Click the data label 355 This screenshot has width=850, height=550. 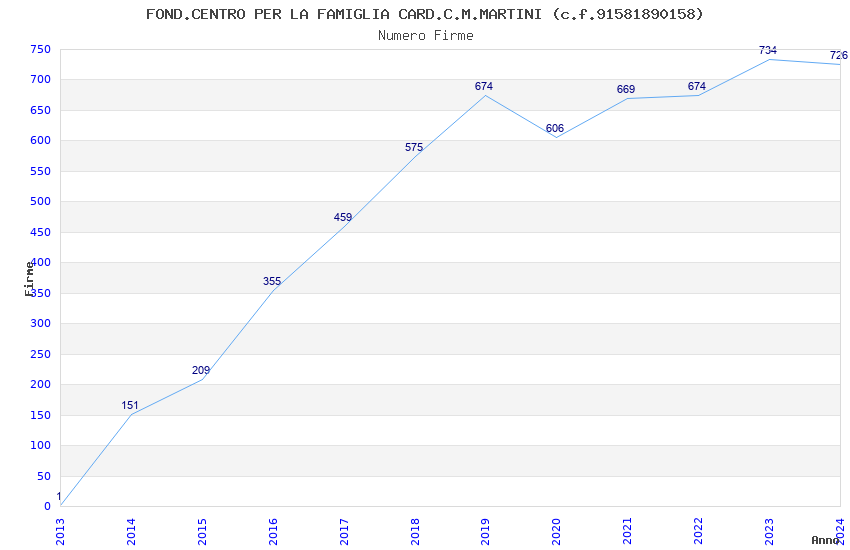pos(272,281)
